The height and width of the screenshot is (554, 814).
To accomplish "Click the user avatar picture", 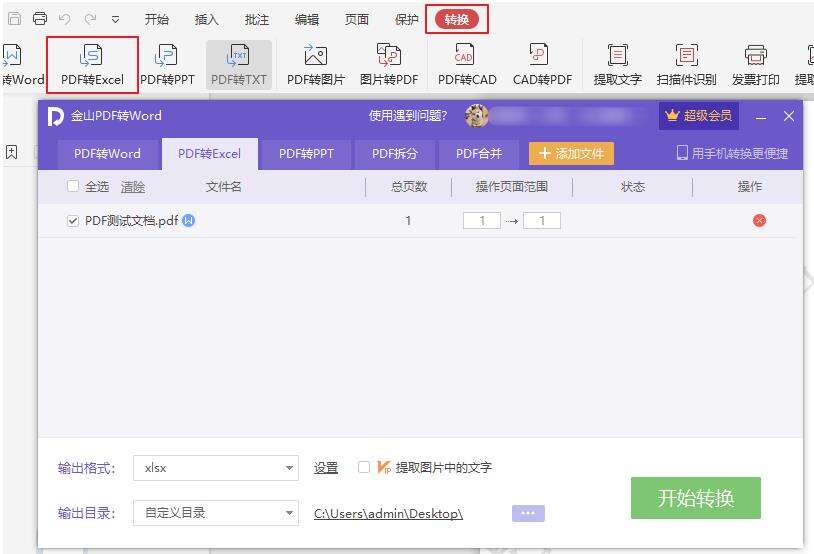I will pyautogui.click(x=477, y=115).
